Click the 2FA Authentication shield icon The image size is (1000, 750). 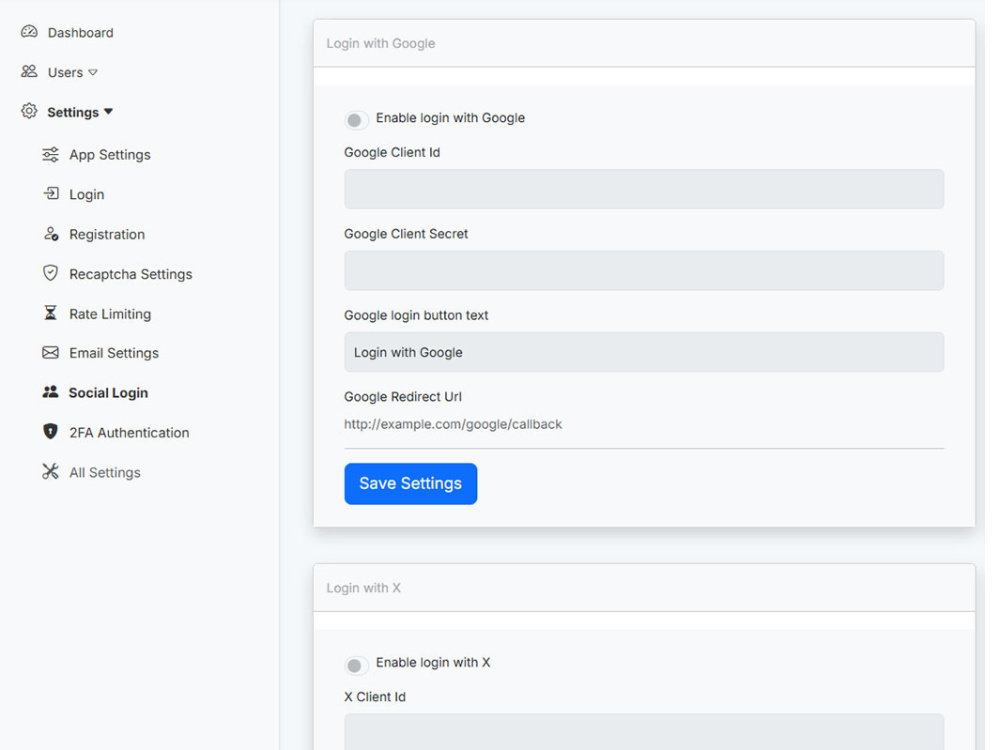coord(50,432)
